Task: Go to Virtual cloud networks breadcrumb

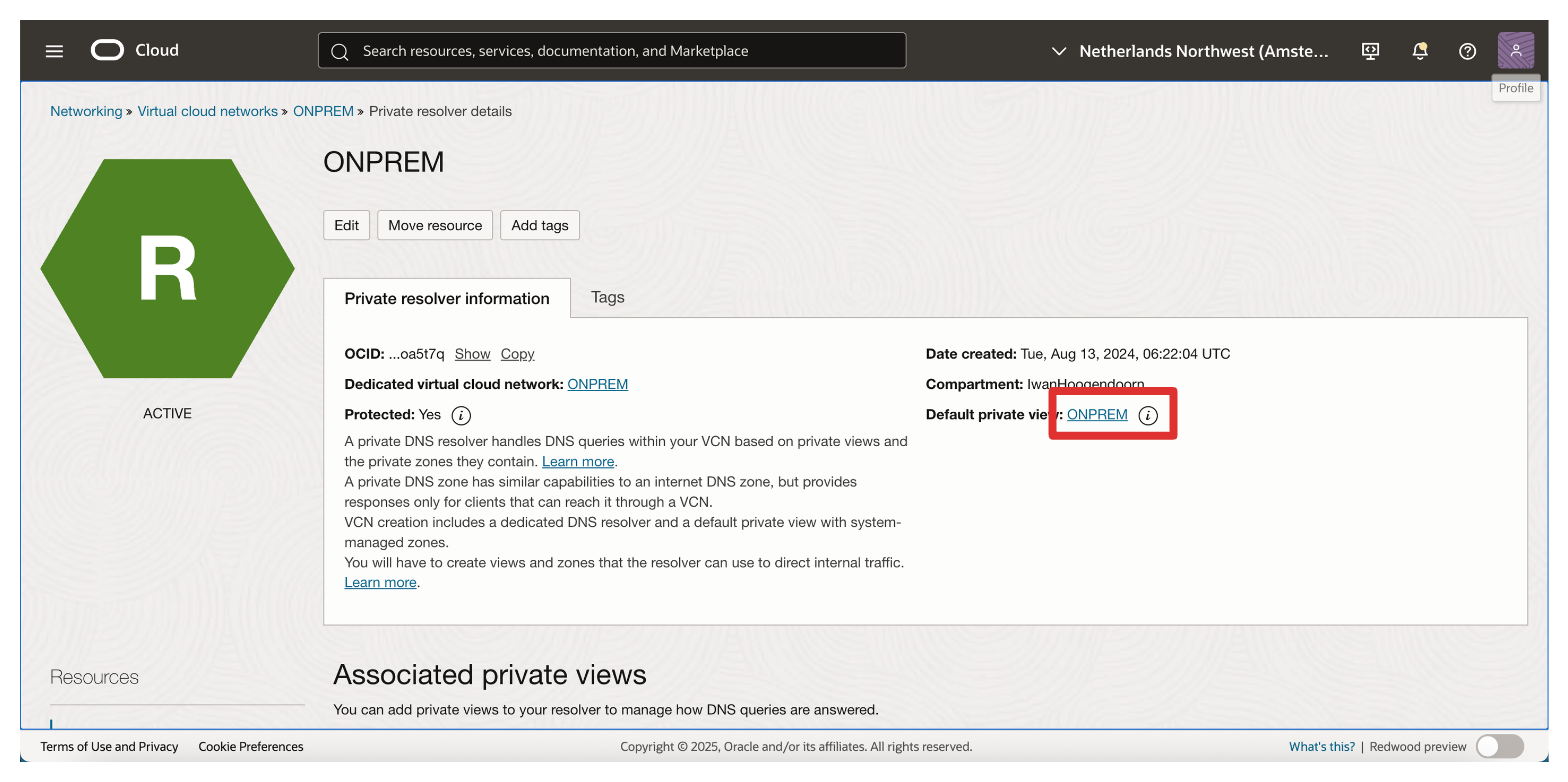Action: 207,111
